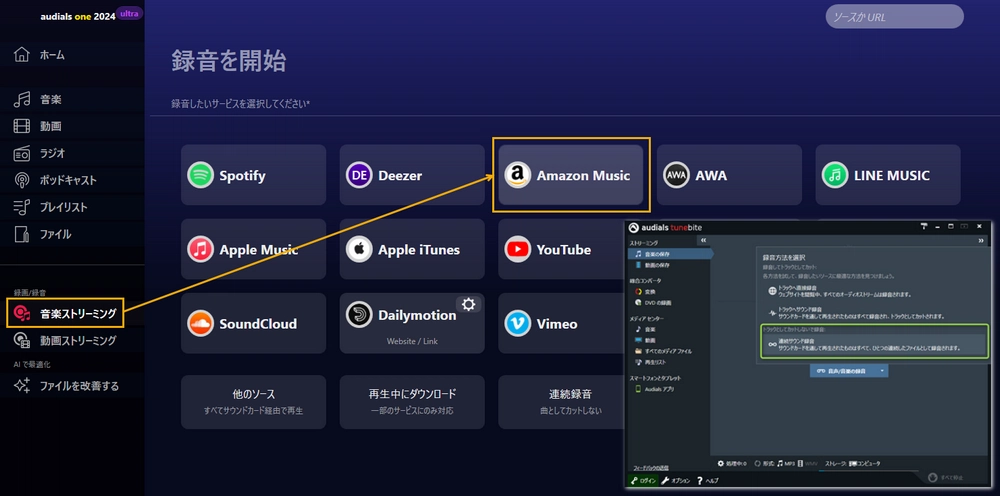
Task: Choose the Amazon Music recording tile
Action: [571, 175]
